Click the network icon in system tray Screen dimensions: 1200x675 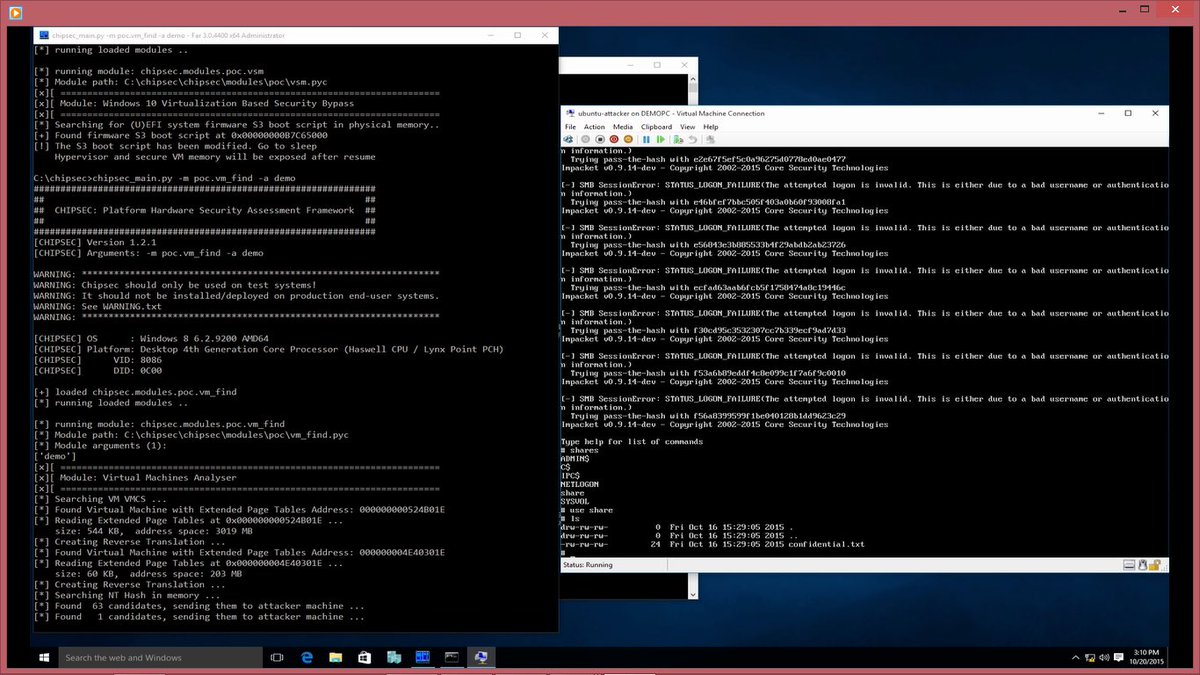pyautogui.click(x=1090, y=657)
